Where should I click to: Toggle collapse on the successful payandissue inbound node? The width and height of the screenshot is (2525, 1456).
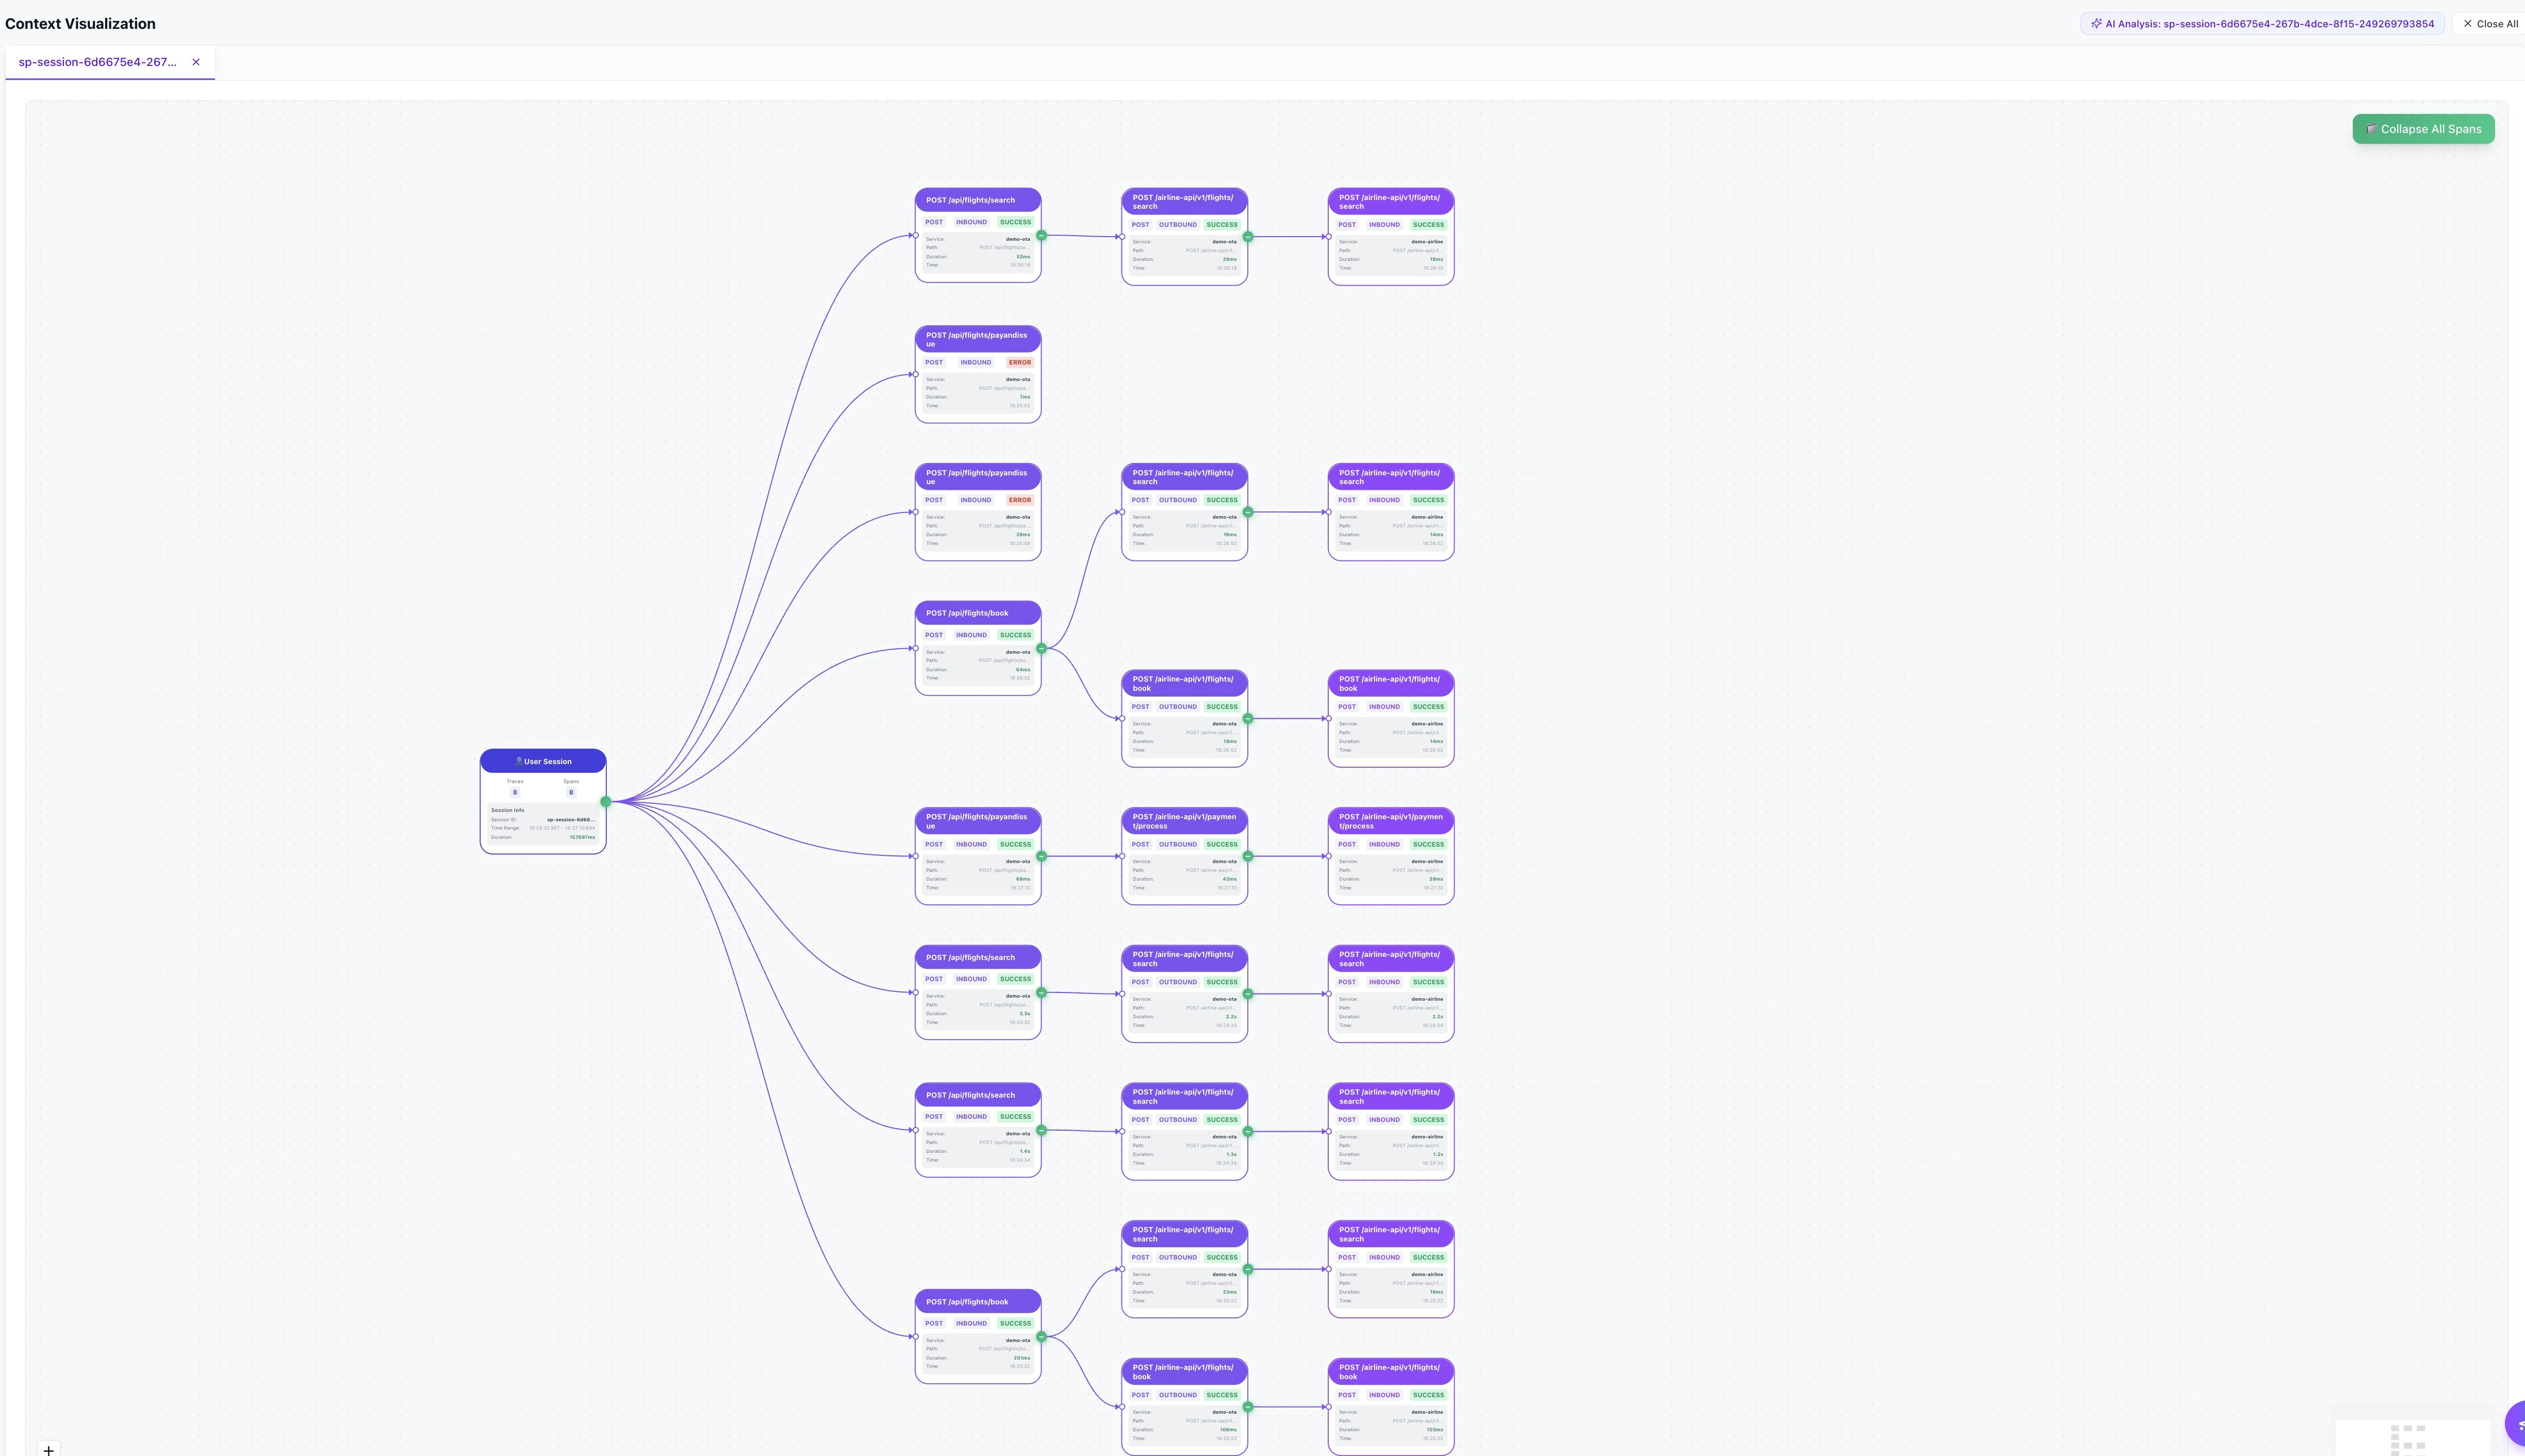pos(1041,856)
